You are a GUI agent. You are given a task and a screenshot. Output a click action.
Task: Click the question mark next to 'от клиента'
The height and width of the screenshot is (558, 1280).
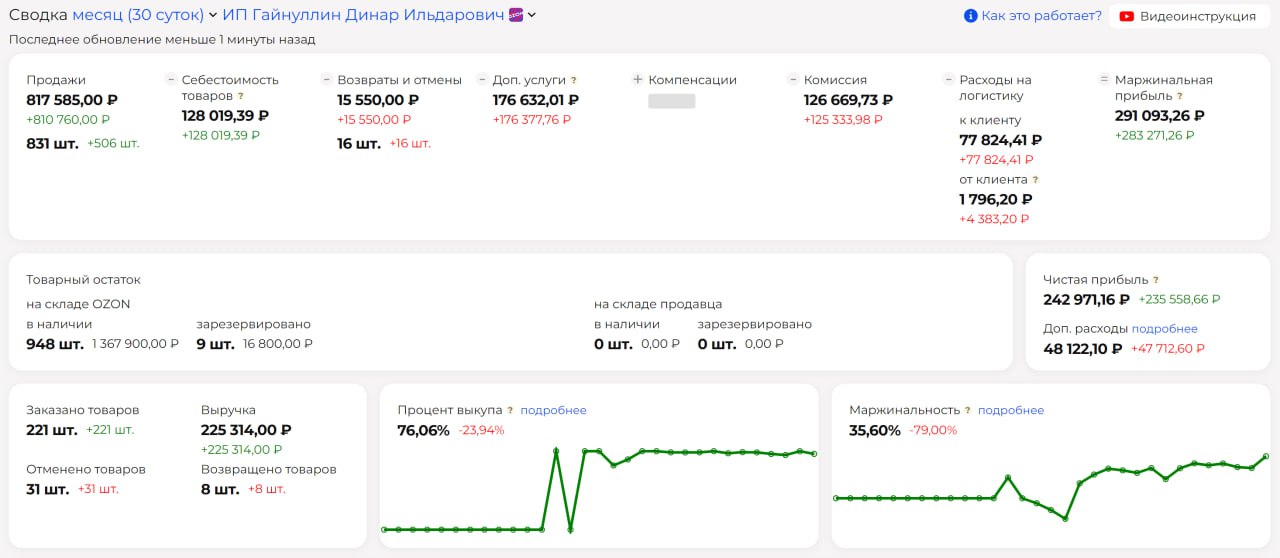(1035, 180)
